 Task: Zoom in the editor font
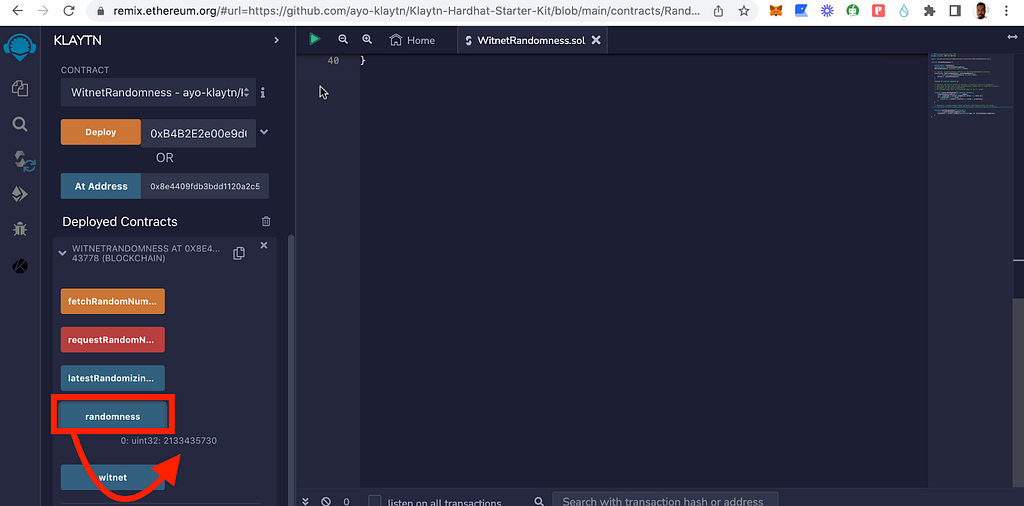pyautogui.click(x=367, y=40)
